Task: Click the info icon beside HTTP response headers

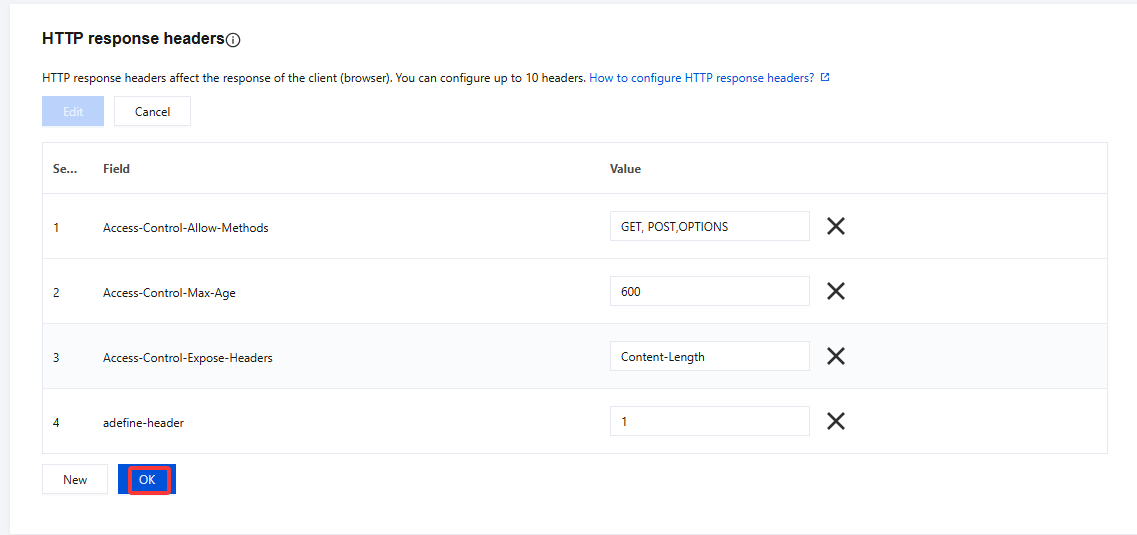Action: tap(233, 40)
